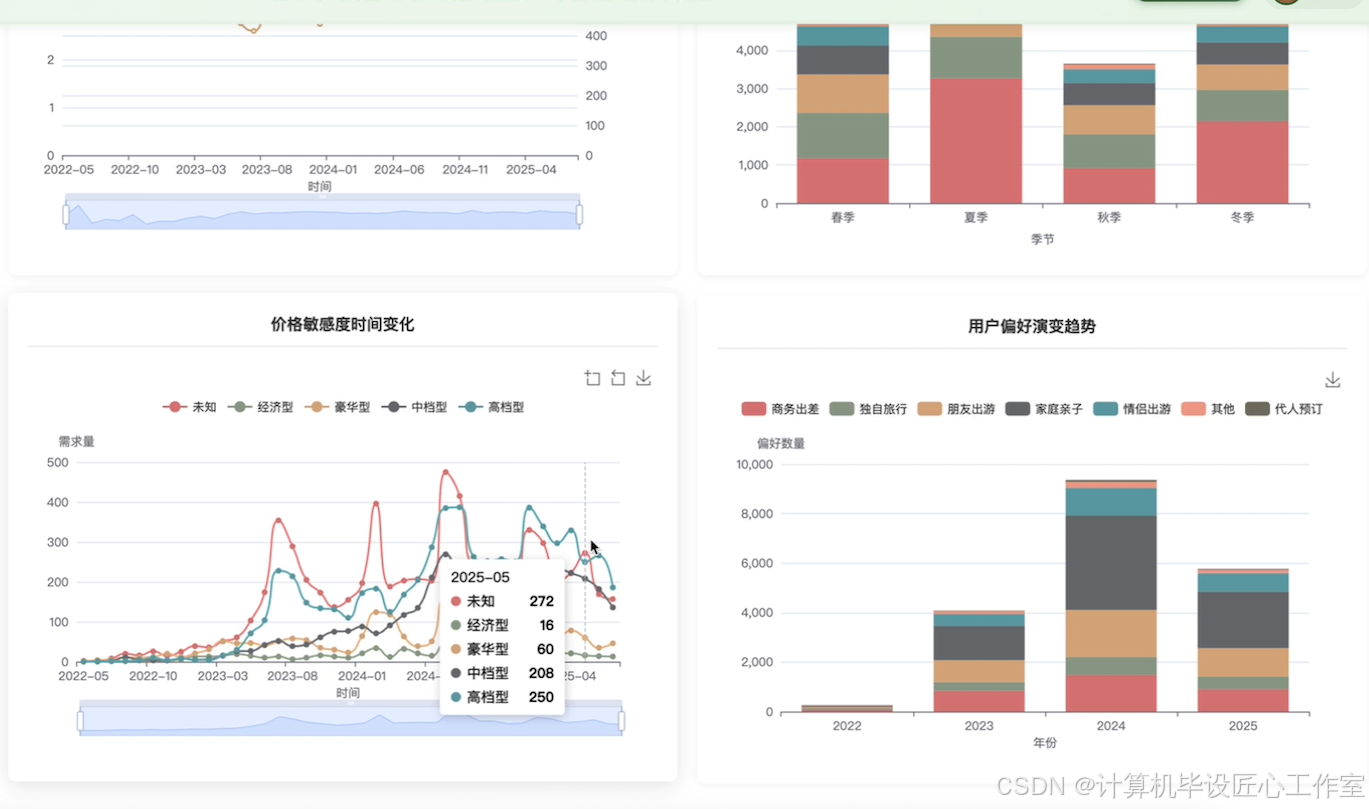
Task: Save the 用户偏好演变趋势 chart as image
Action: coord(1332,380)
